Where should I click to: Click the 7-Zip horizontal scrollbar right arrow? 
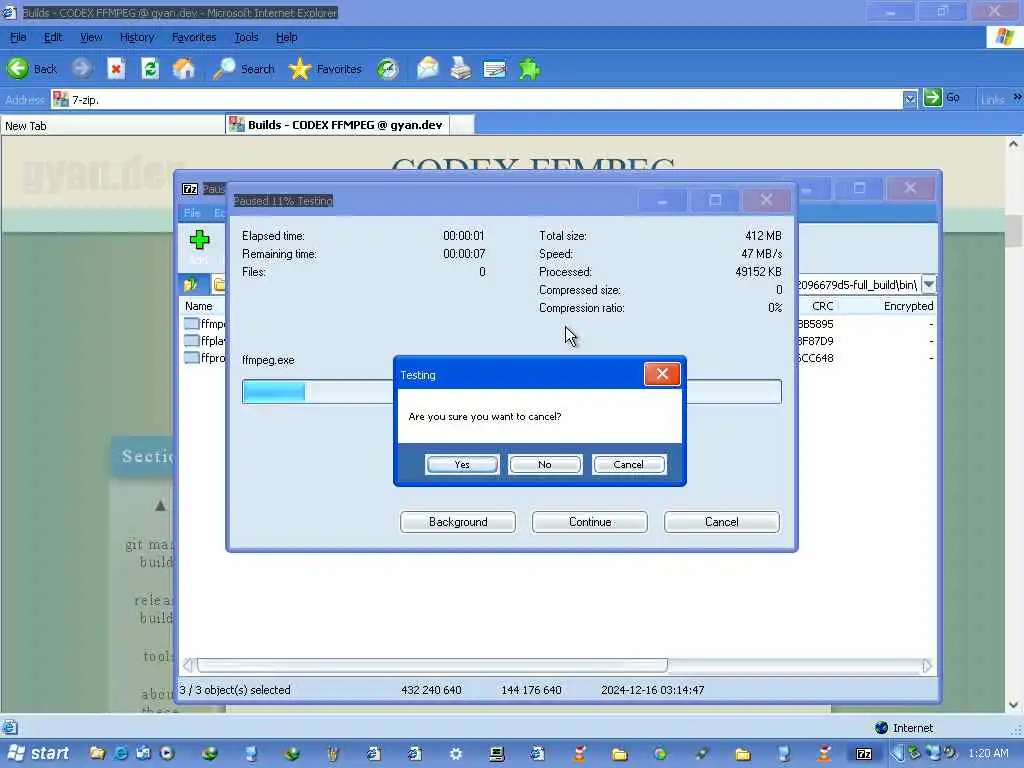tap(927, 665)
